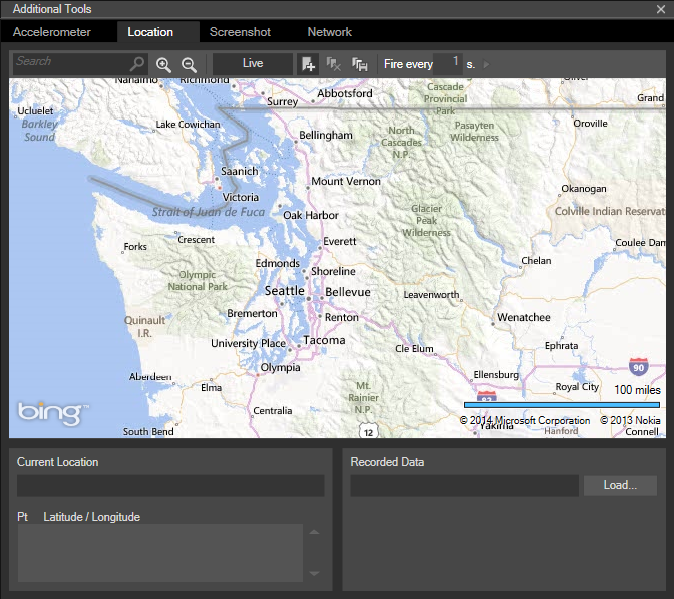This screenshot has width=674, height=599.
Task: Click the points list down arrow
Action: [x=315, y=573]
